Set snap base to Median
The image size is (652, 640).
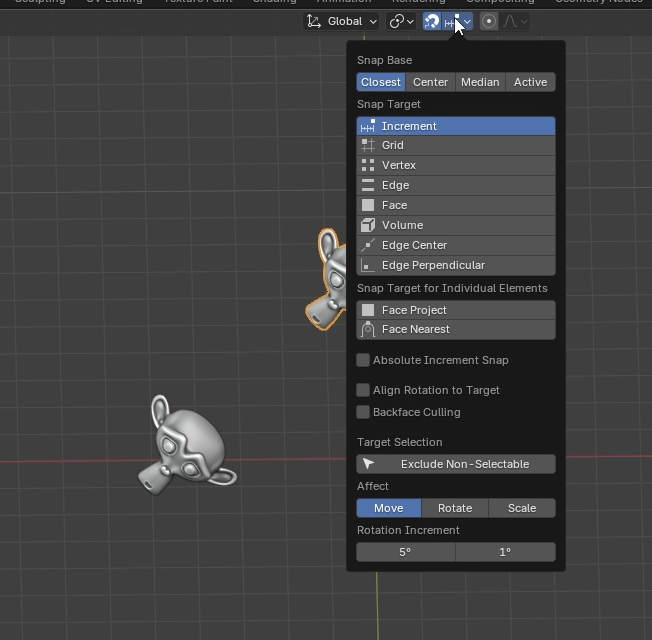[480, 82]
